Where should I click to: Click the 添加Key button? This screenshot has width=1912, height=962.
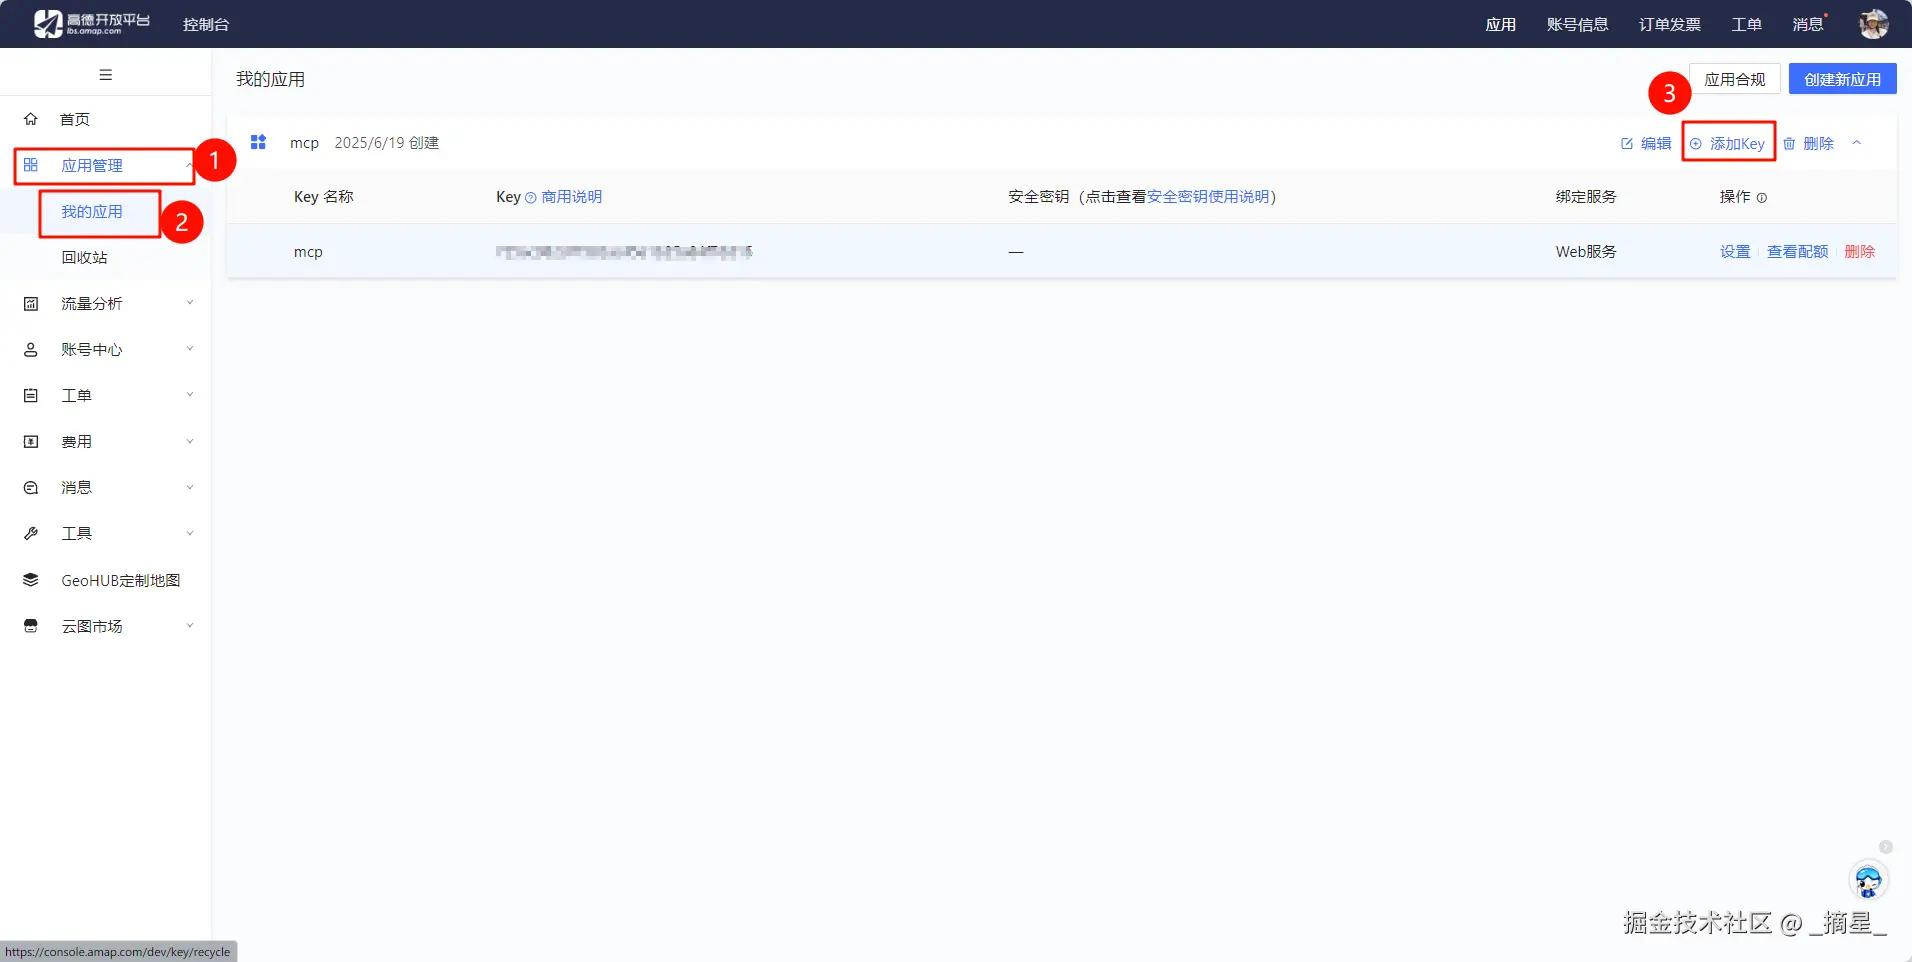point(1728,143)
